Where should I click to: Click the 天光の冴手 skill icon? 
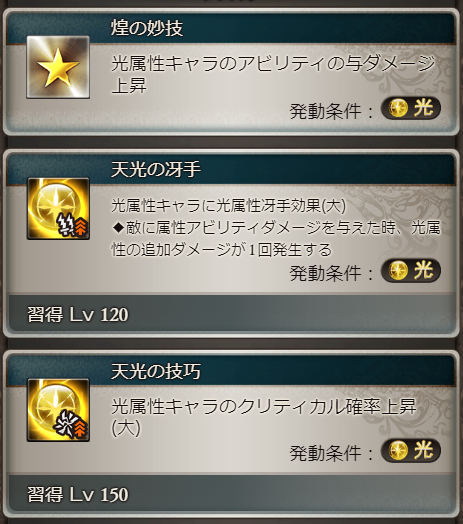(x=58, y=209)
